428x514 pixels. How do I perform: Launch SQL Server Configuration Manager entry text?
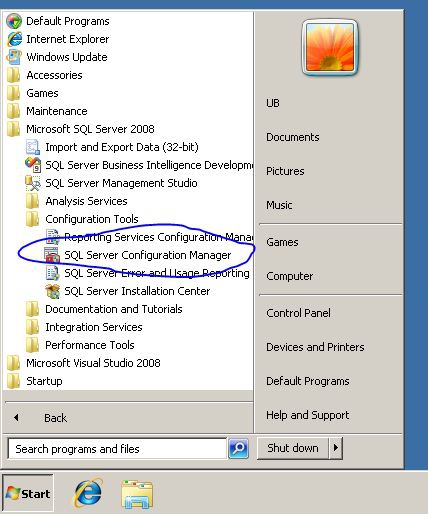(x=148, y=255)
